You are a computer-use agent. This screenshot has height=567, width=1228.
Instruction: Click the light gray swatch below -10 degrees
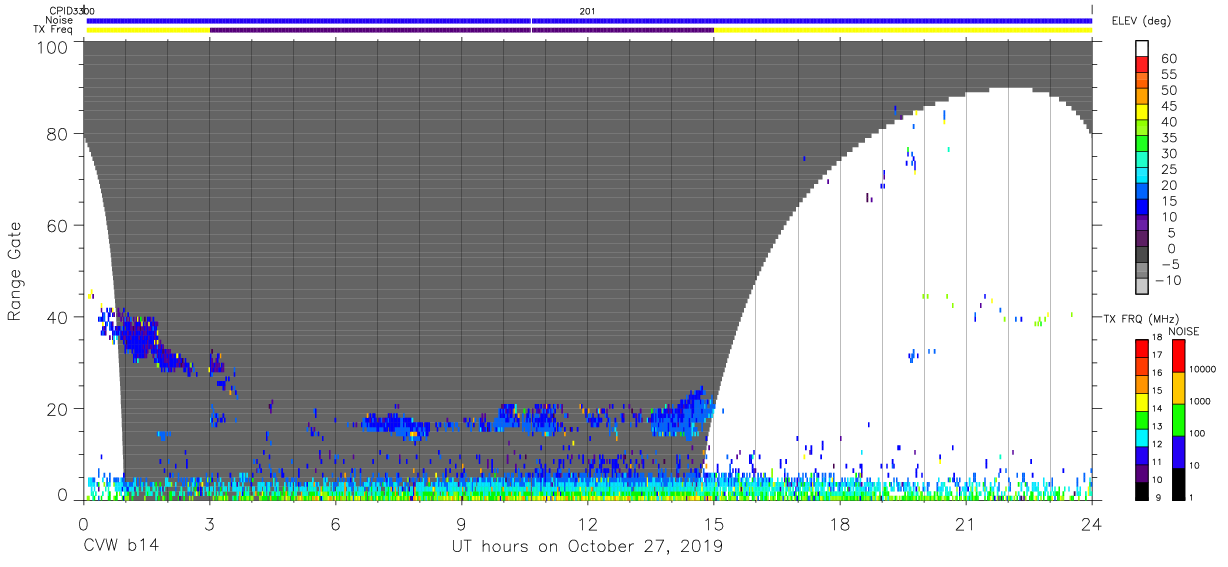pyautogui.click(x=1141, y=288)
